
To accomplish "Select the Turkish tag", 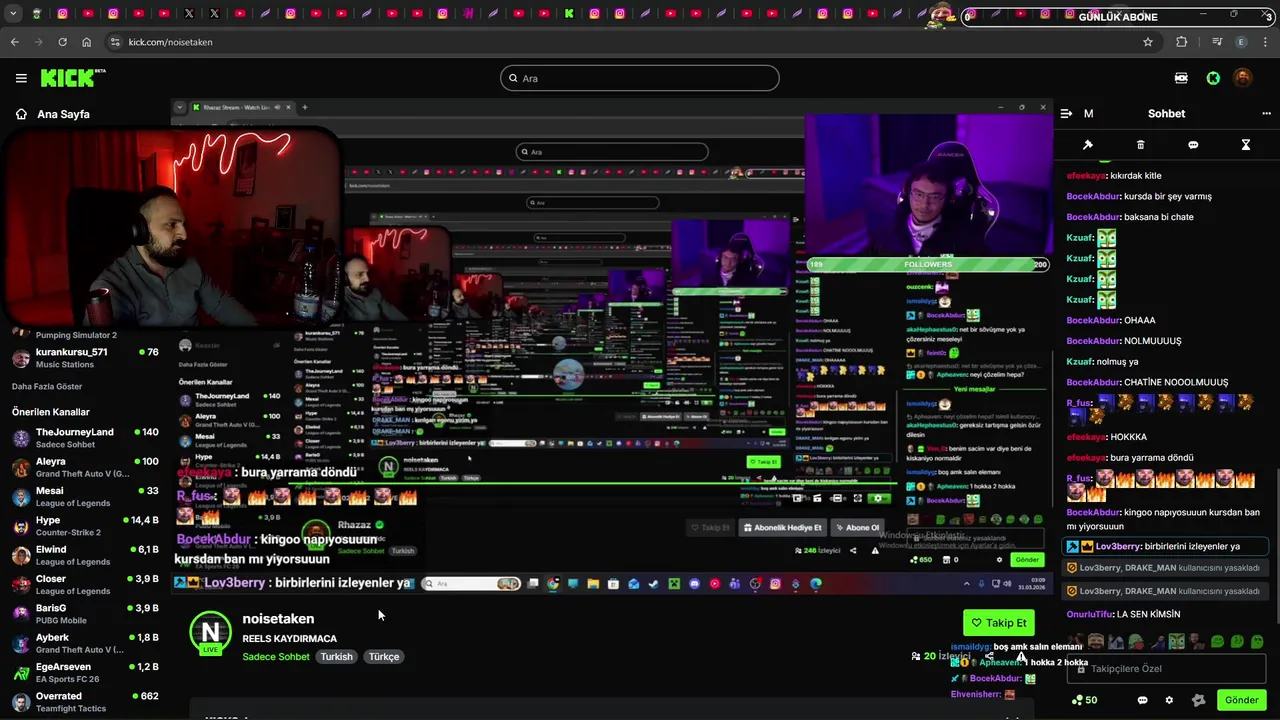I will [x=336, y=657].
